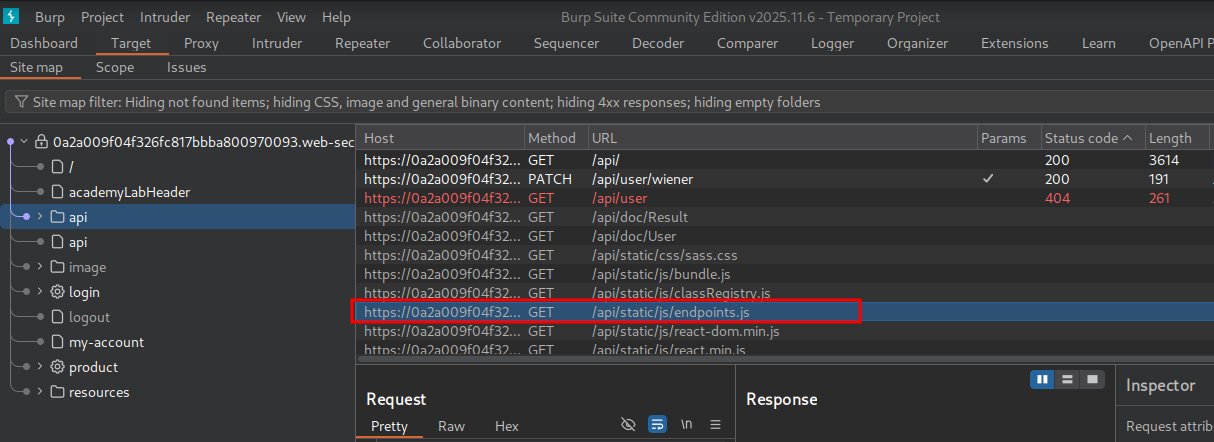This screenshot has height=442, width=1214.
Task: Expand the image folder chevron
Action: tap(39, 267)
